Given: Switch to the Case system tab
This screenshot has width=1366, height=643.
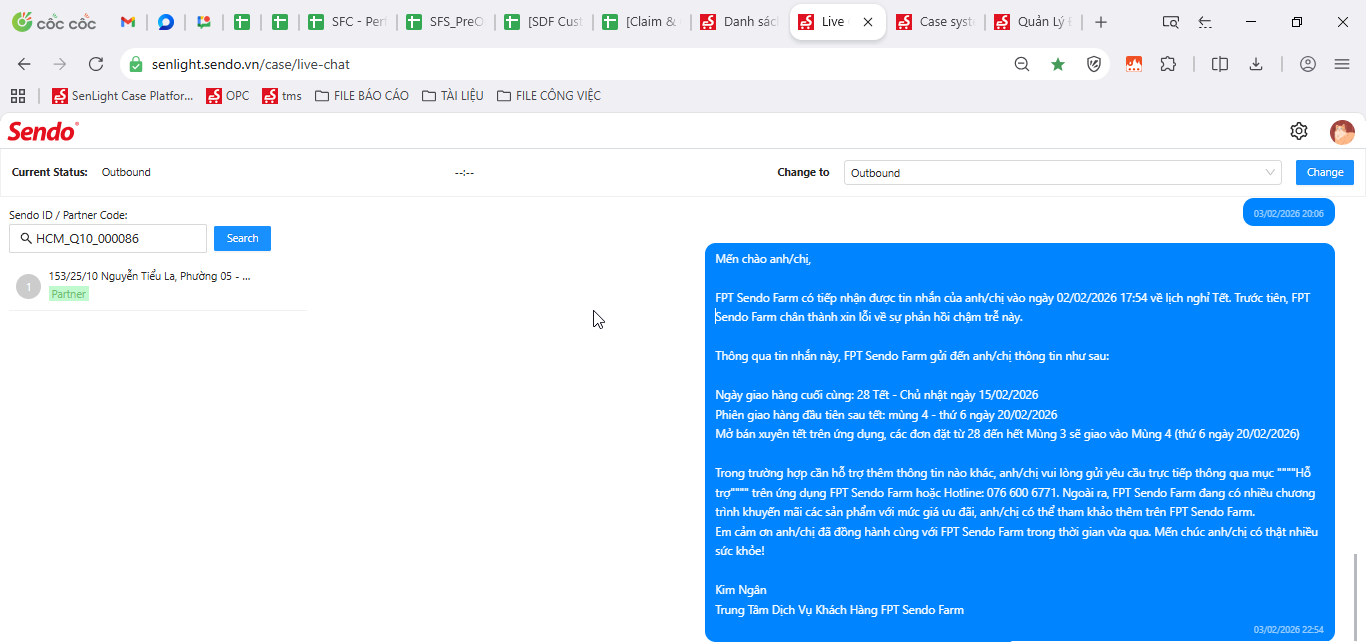Looking at the screenshot, I should pyautogui.click(x=934, y=22).
